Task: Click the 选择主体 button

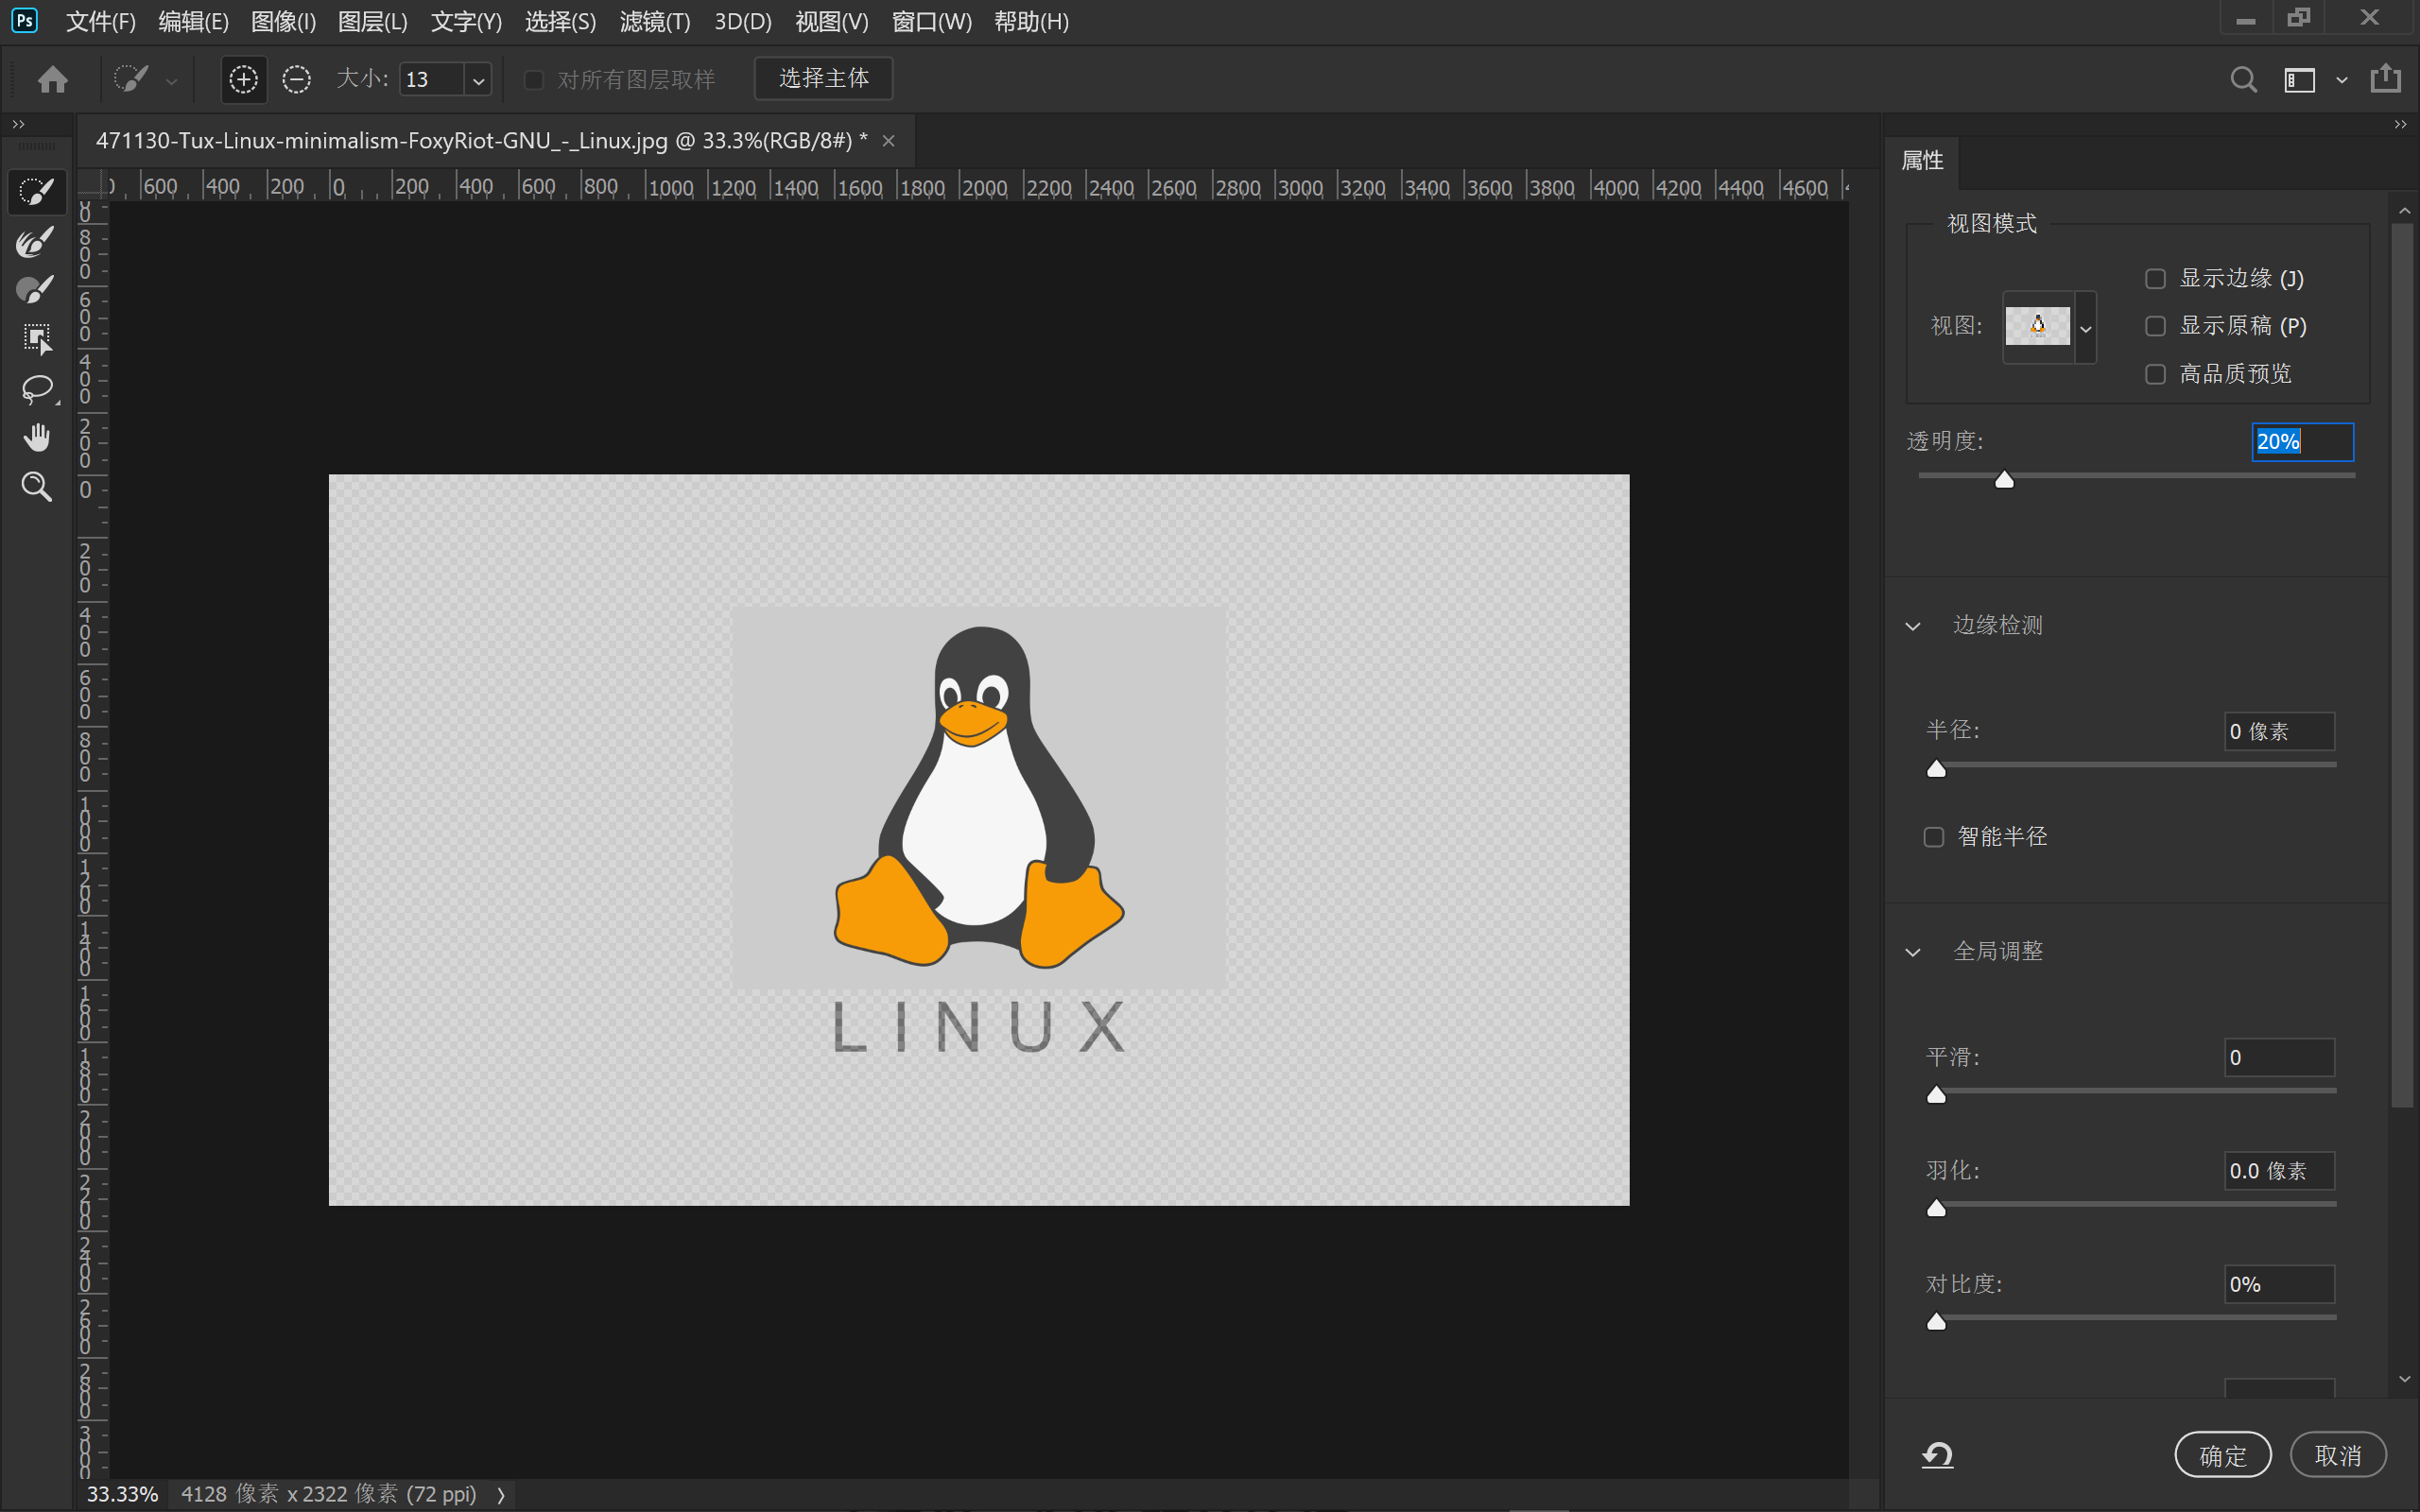Action: (x=823, y=78)
